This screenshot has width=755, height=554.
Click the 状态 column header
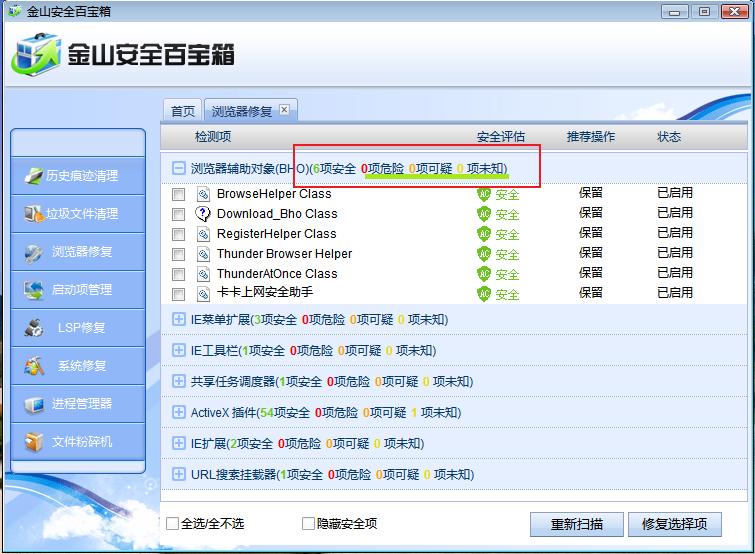coord(669,137)
